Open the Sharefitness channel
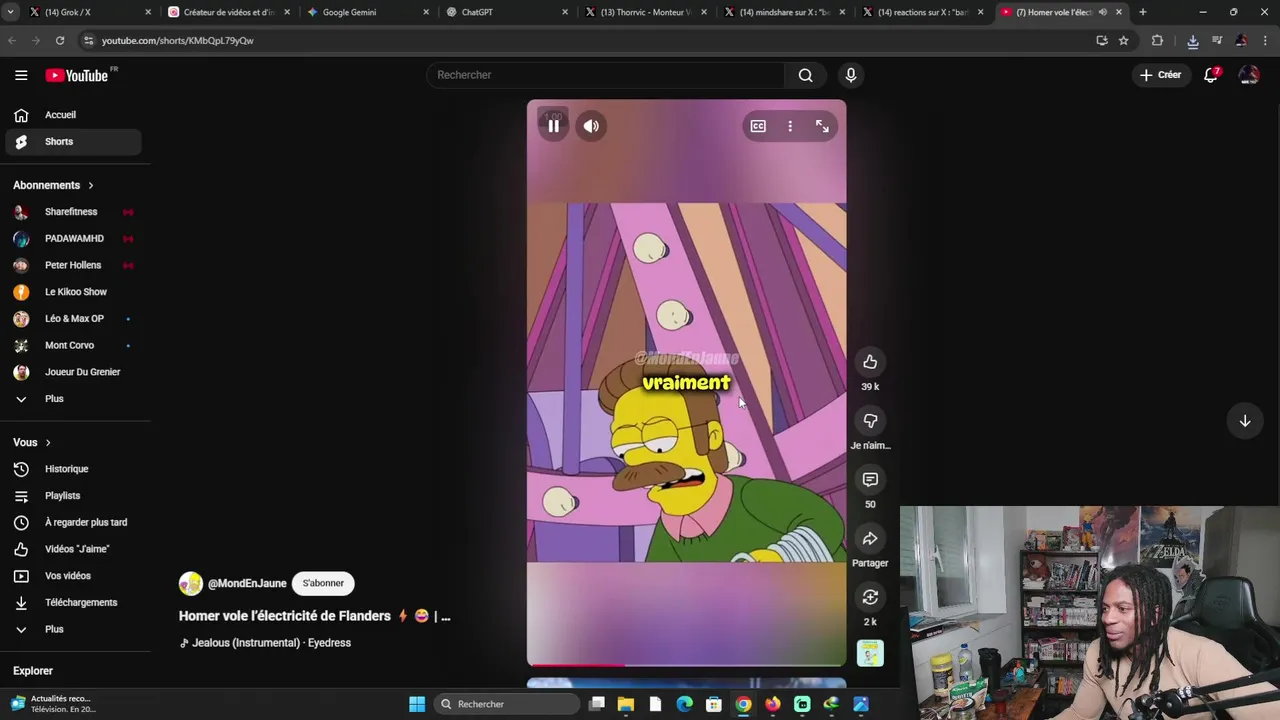1280x720 pixels. [x=73, y=212]
